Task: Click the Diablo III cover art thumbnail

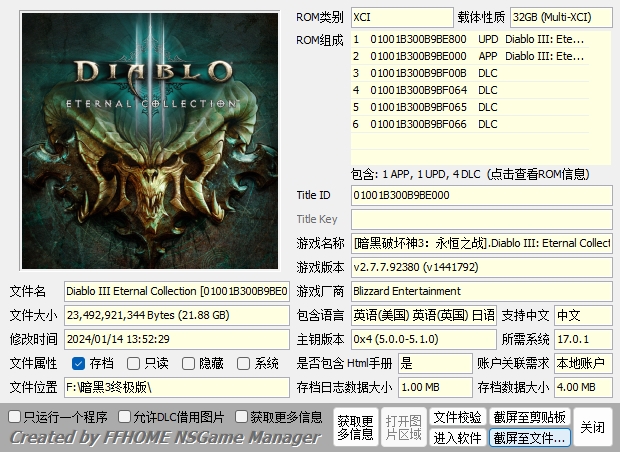Action: 150,141
